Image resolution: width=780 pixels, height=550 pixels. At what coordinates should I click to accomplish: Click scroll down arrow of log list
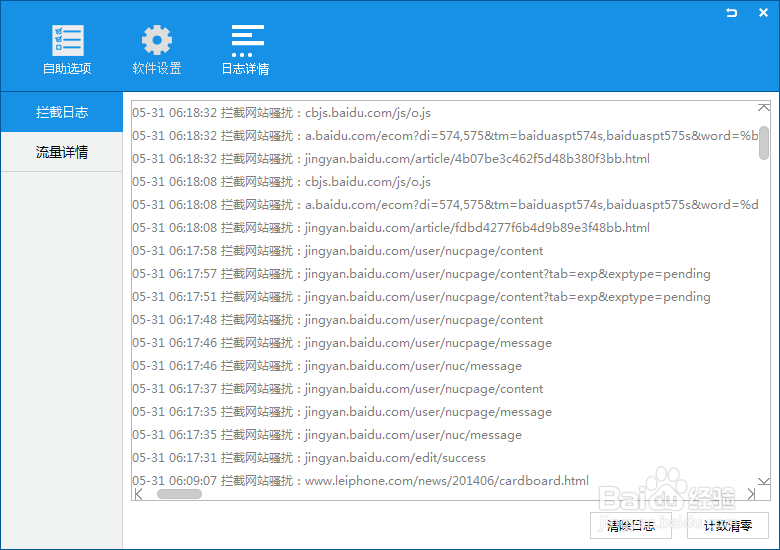point(764,481)
